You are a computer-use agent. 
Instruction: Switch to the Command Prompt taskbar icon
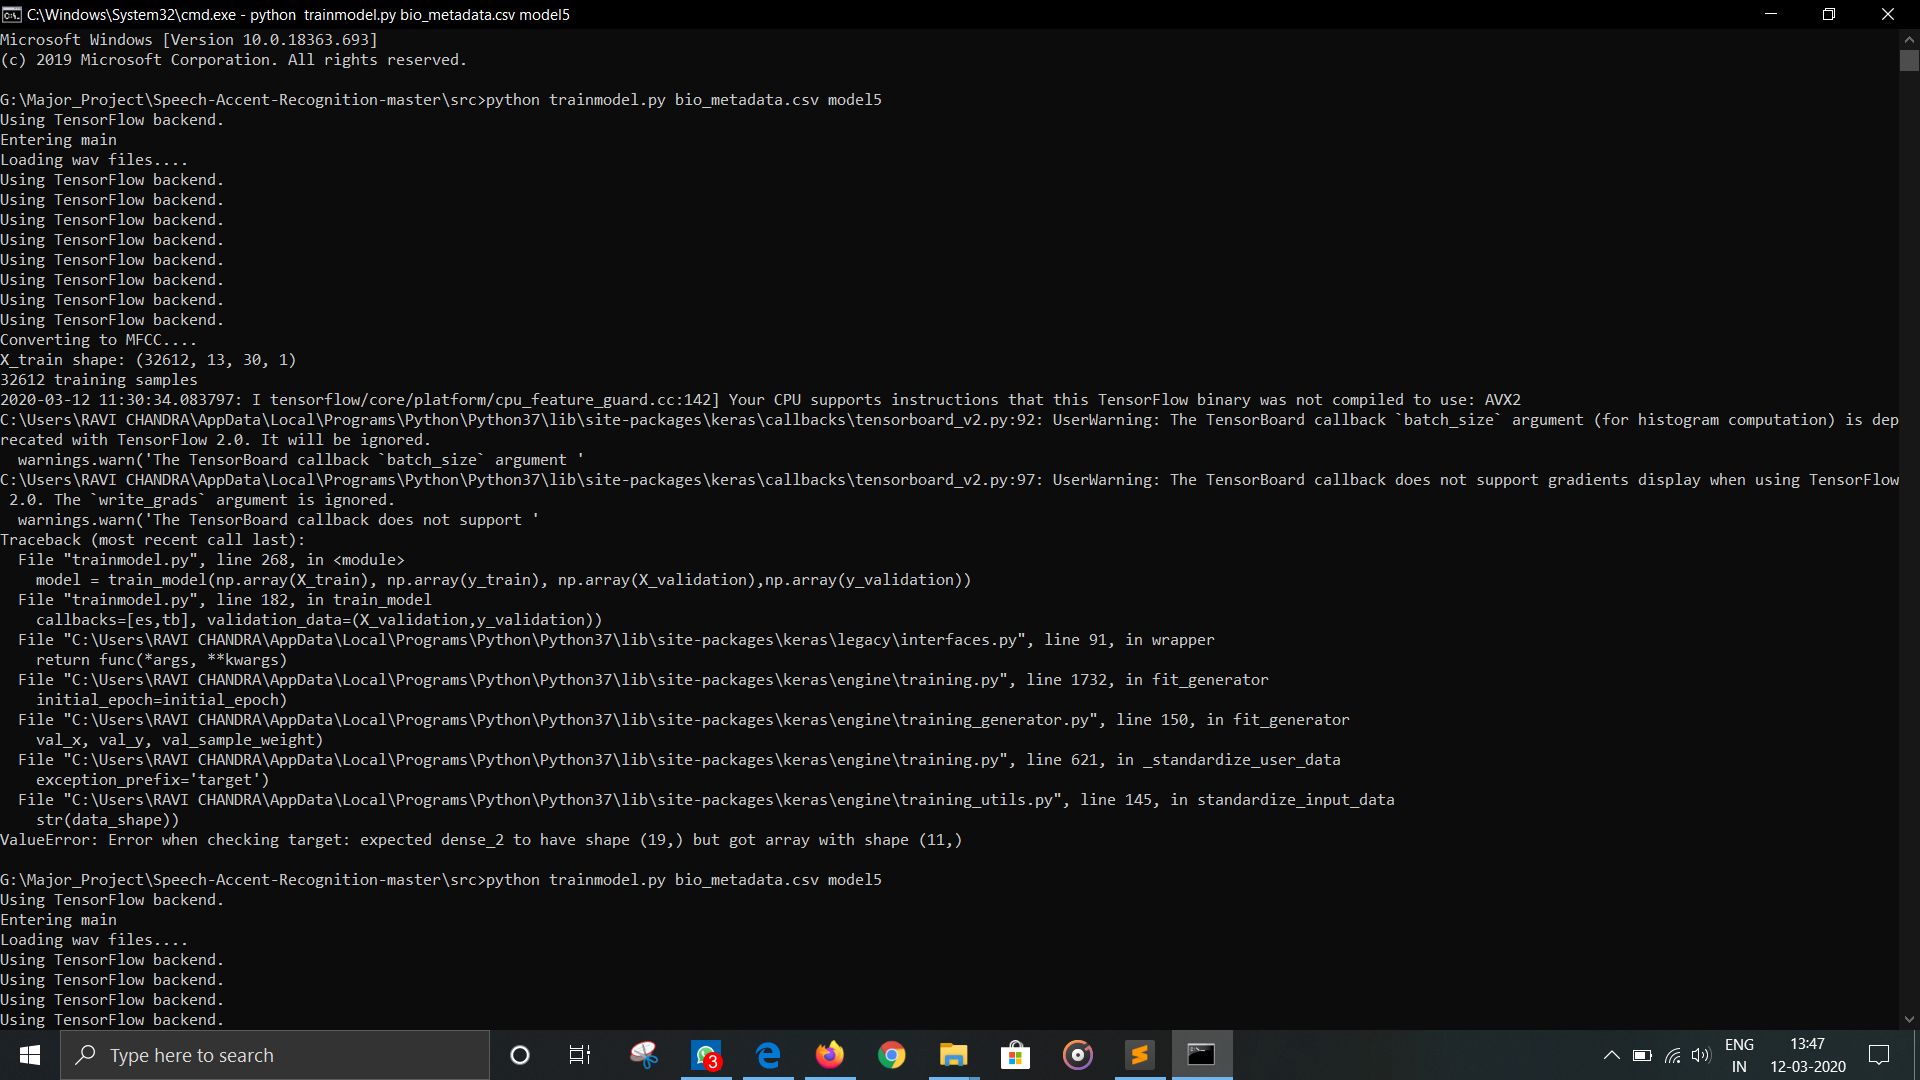tap(1202, 1055)
